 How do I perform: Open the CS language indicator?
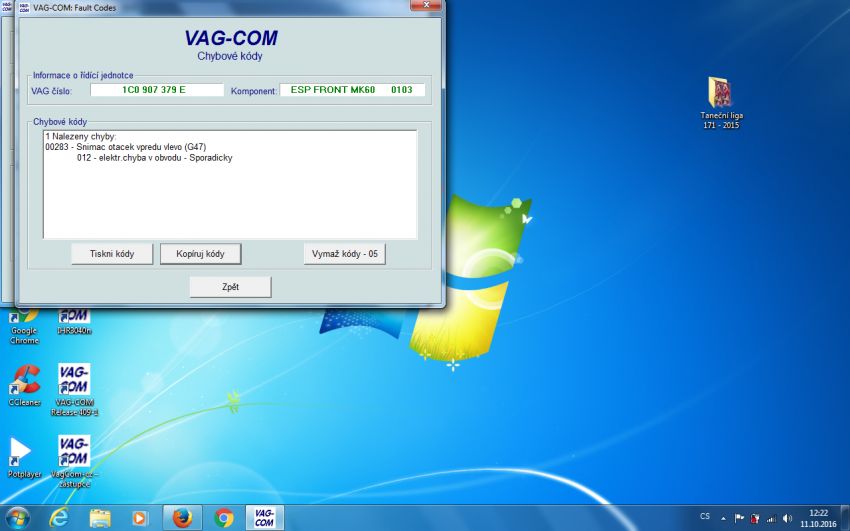click(x=705, y=517)
